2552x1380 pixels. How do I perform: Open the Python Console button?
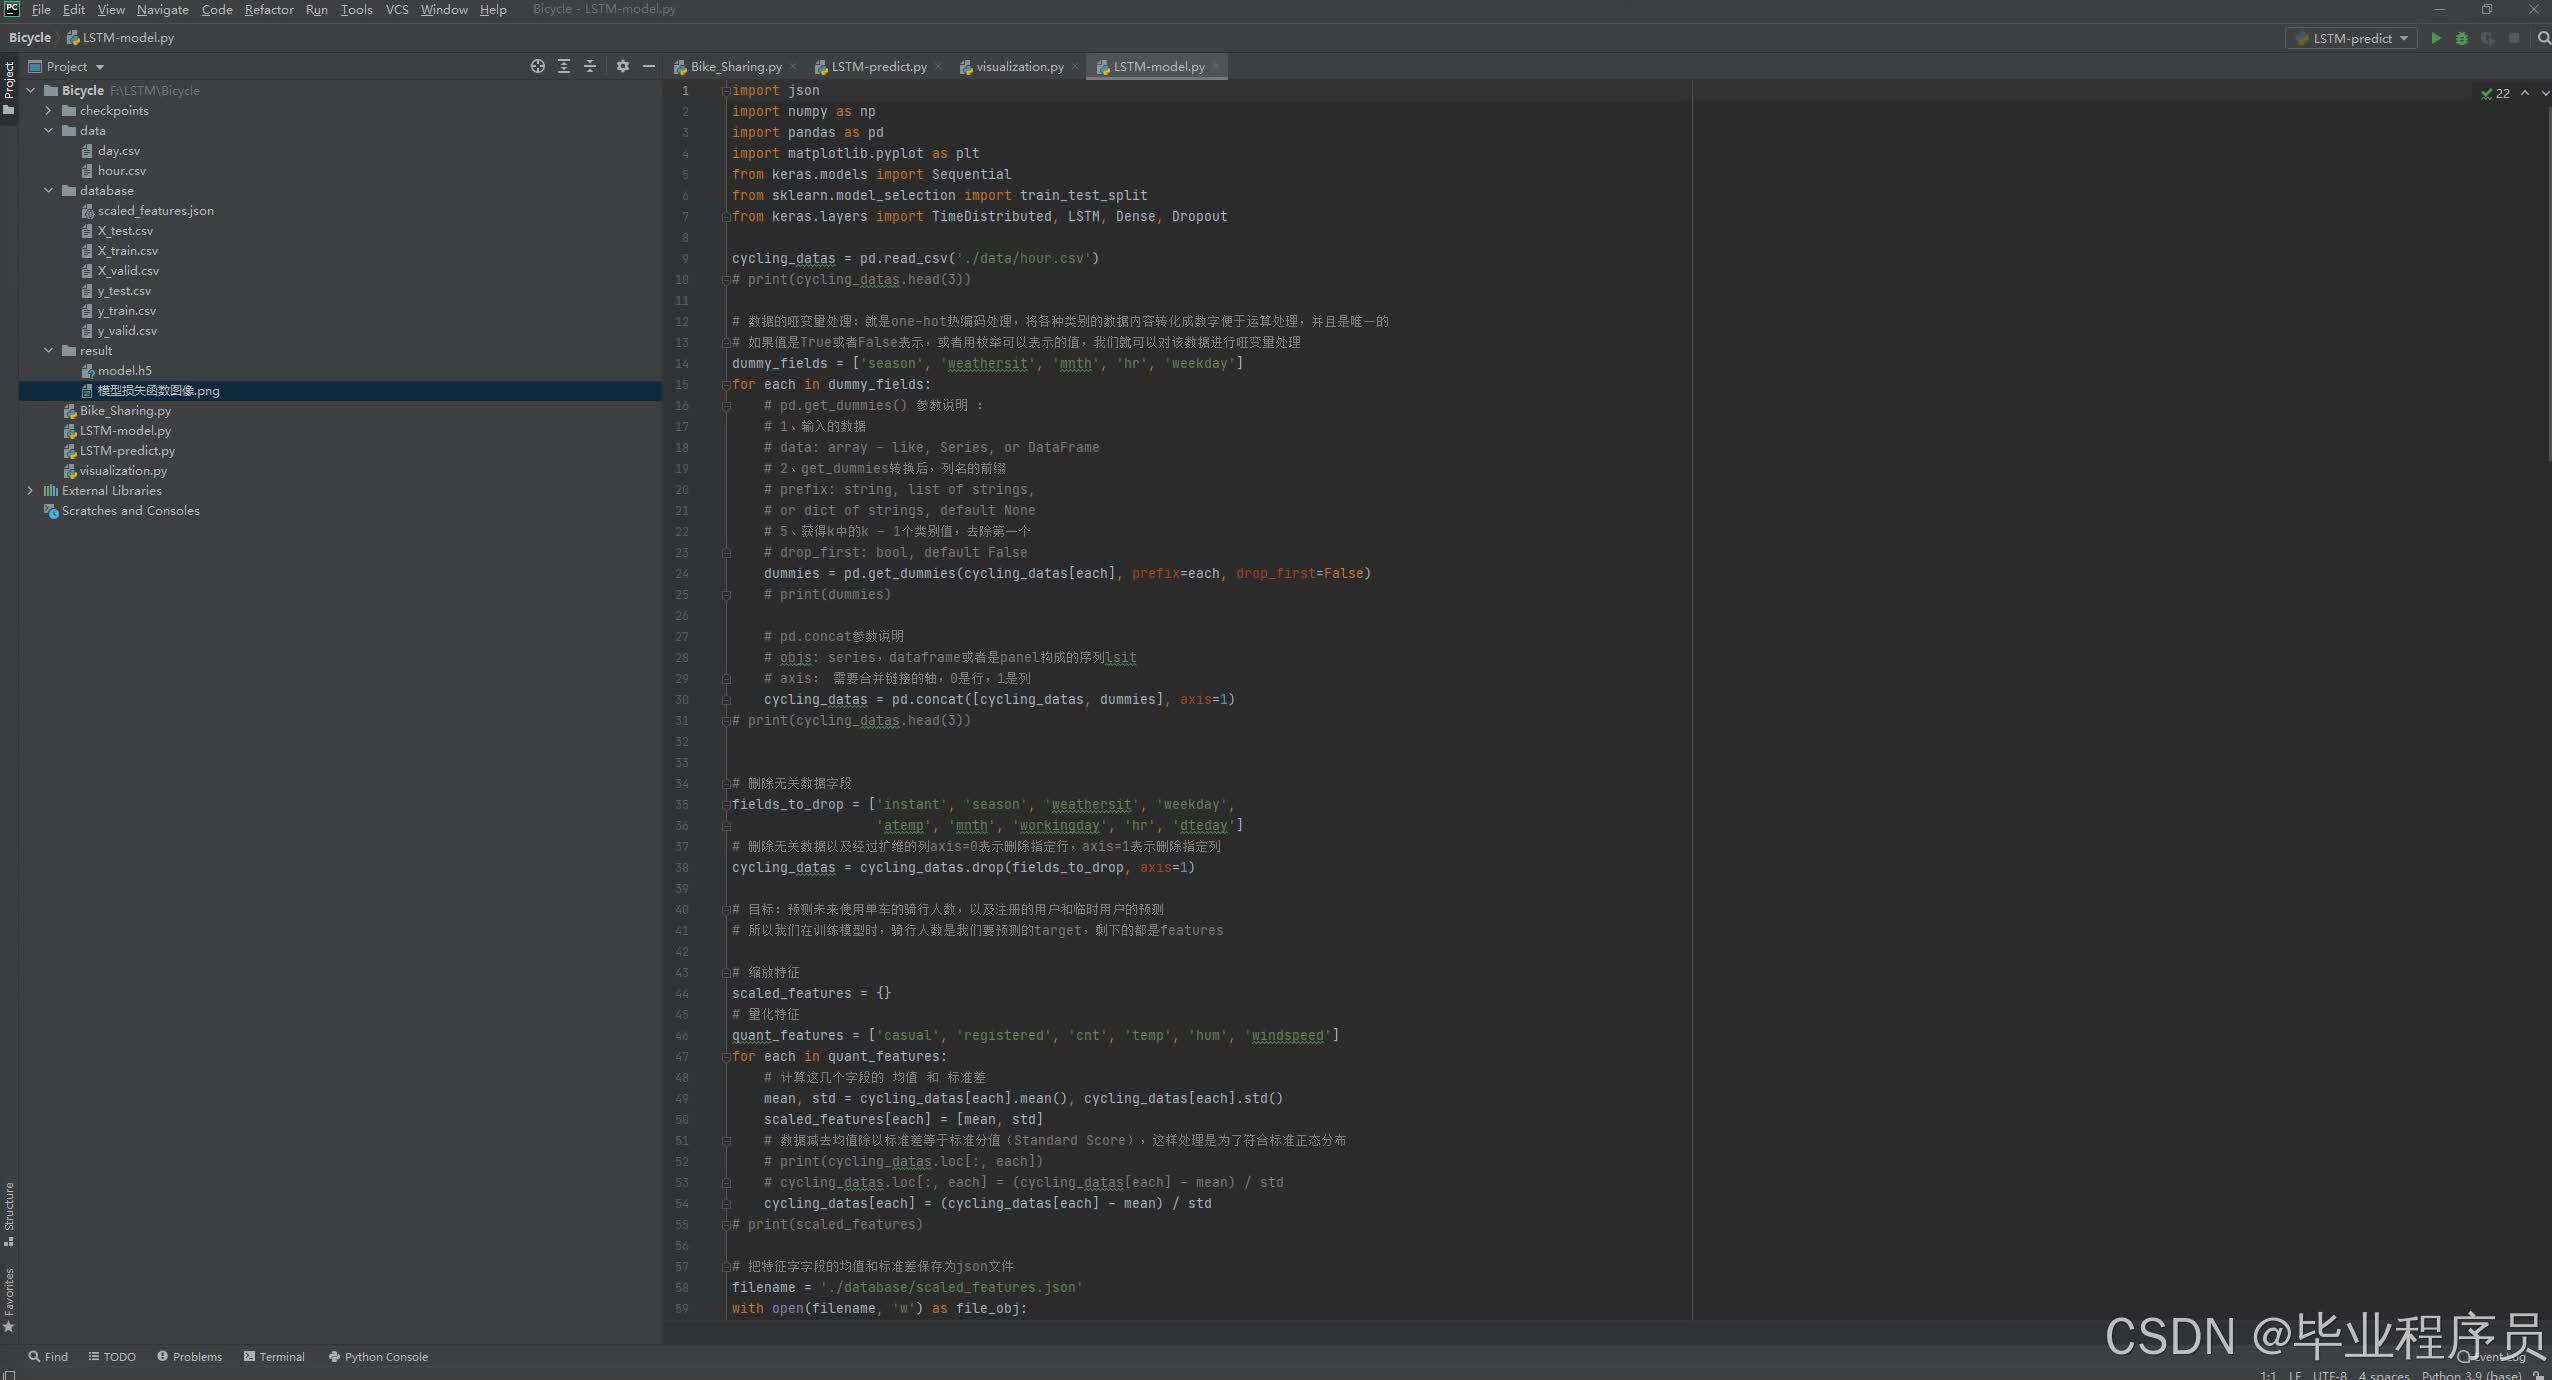(x=378, y=1356)
